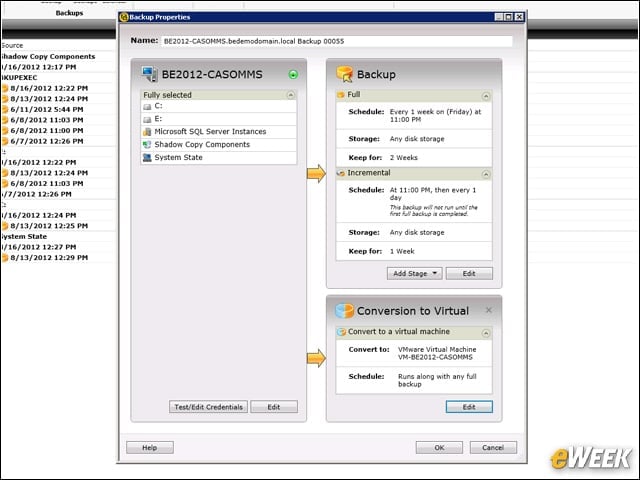Viewport: 640px width, 480px height.
Task: Click backup set icon for 8/13/2012 12:25 PM
Action: [x=5, y=226]
